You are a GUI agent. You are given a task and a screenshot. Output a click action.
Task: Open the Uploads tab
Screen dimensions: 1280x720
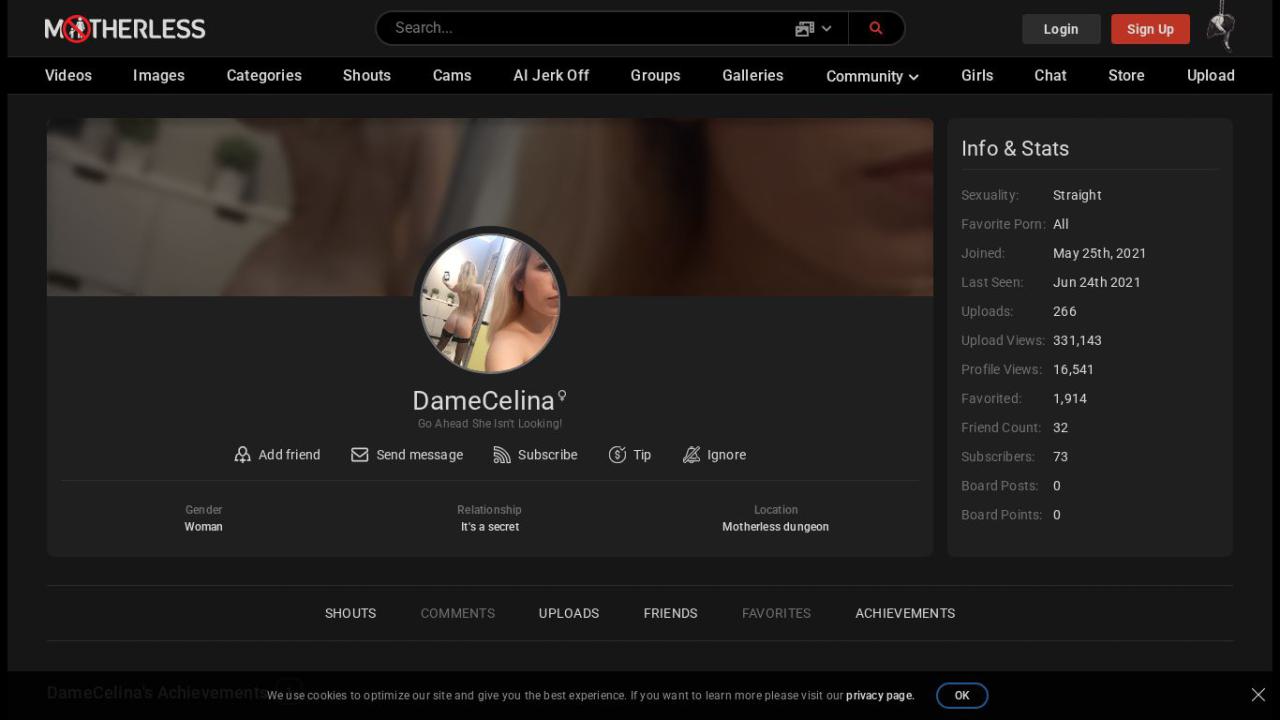pyautogui.click(x=568, y=613)
